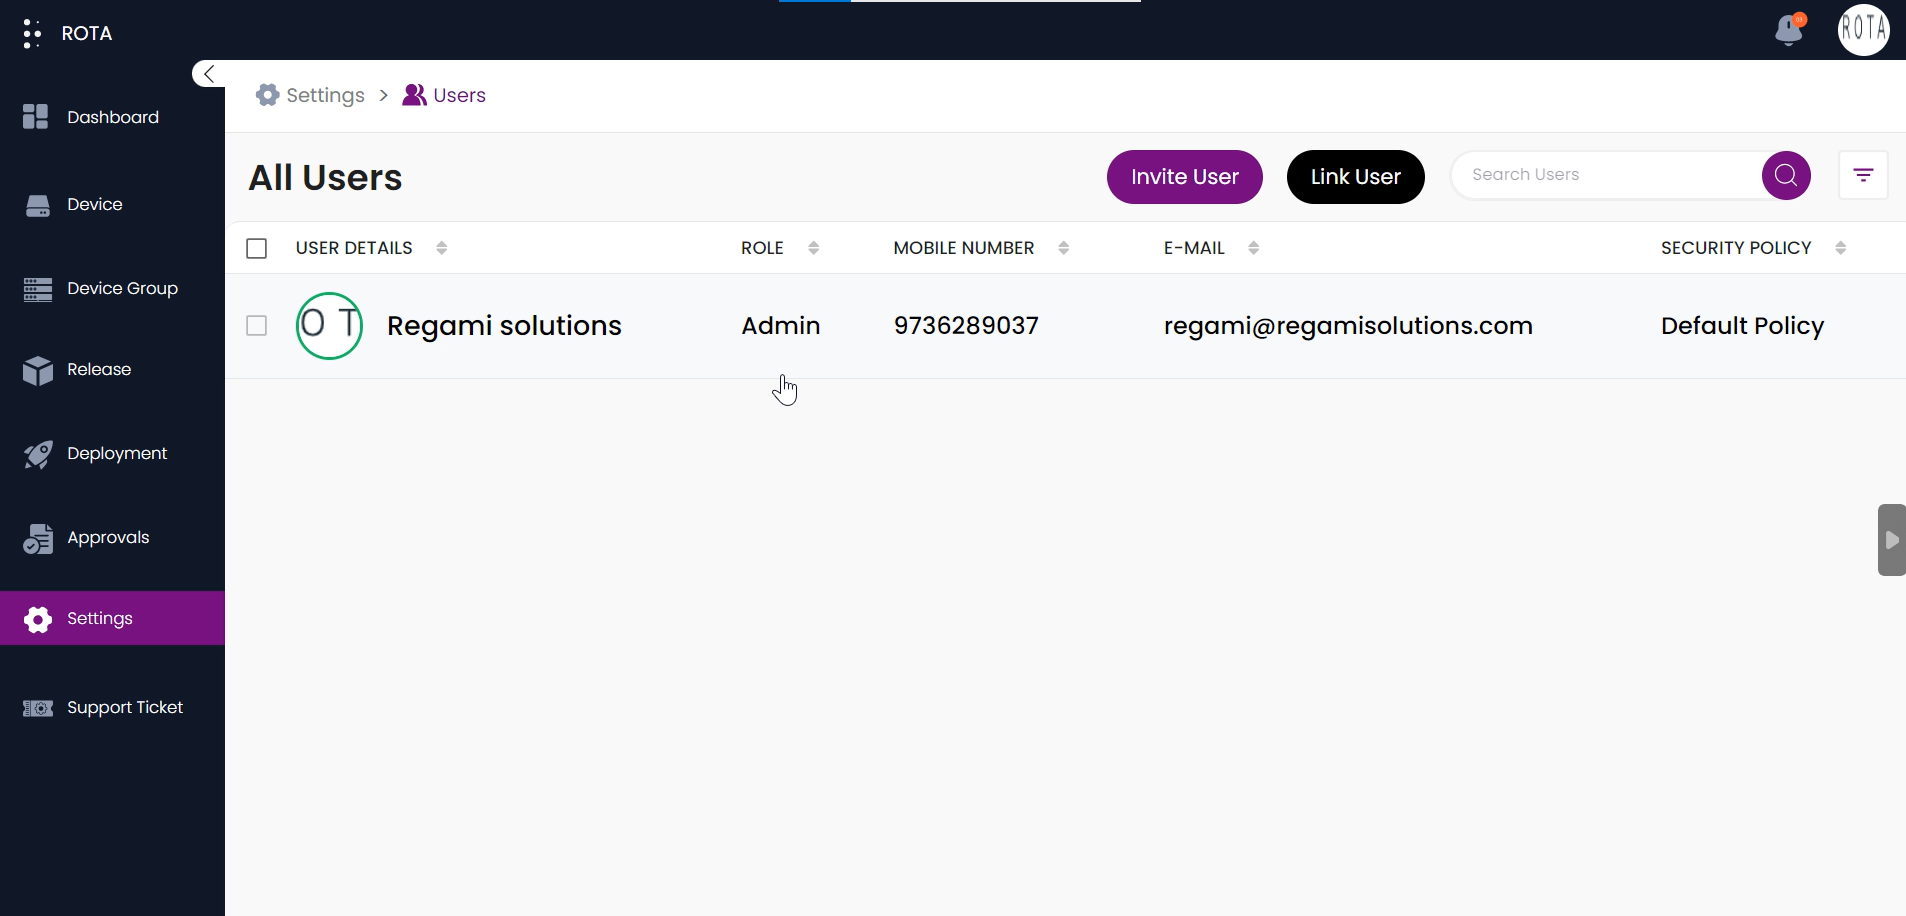The image size is (1906, 916).
Task: Click the Dashboard icon in sidebar
Action: (36, 117)
